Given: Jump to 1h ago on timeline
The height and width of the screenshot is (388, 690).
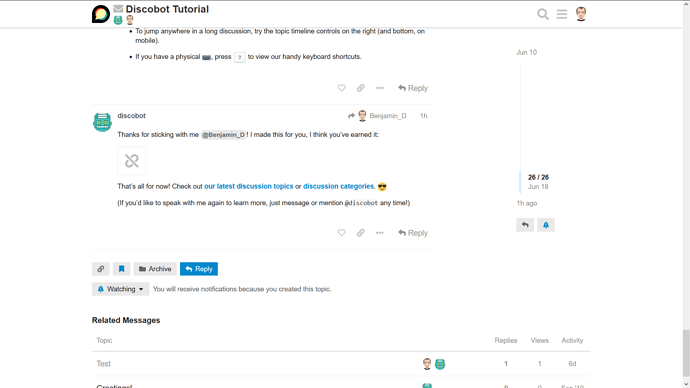Looking at the screenshot, I should [x=527, y=203].
